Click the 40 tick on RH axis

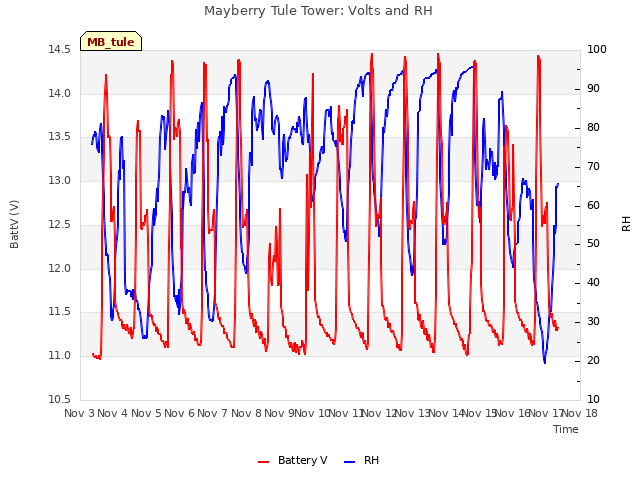593,283
